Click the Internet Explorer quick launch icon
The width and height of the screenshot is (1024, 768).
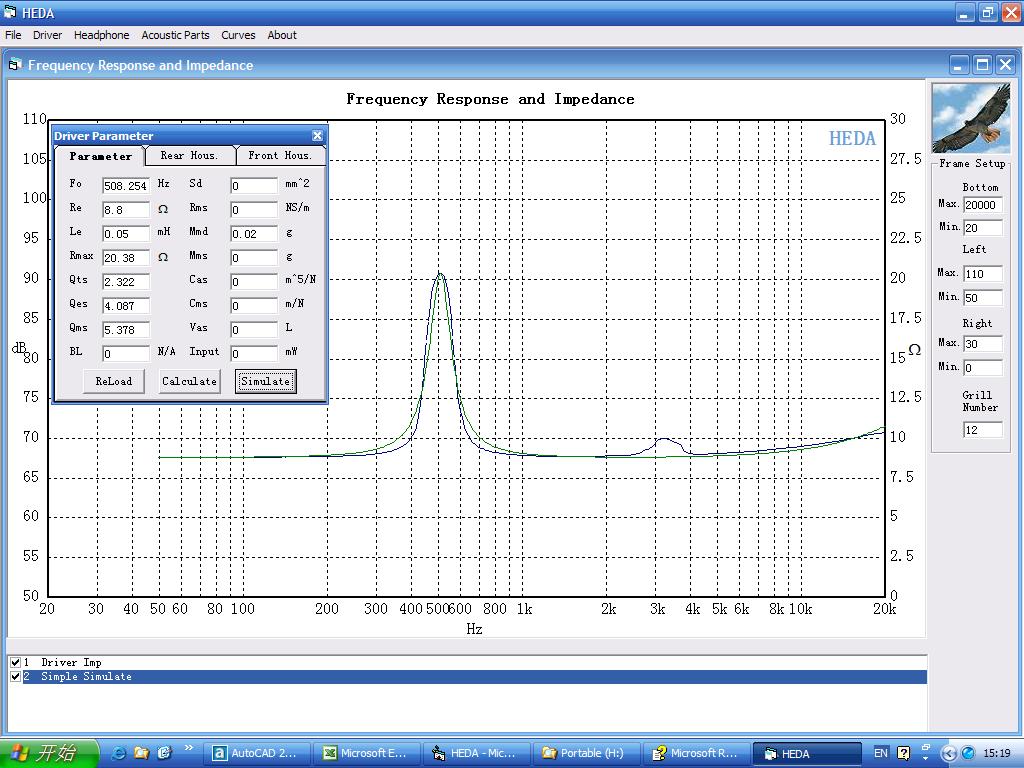pos(118,753)
